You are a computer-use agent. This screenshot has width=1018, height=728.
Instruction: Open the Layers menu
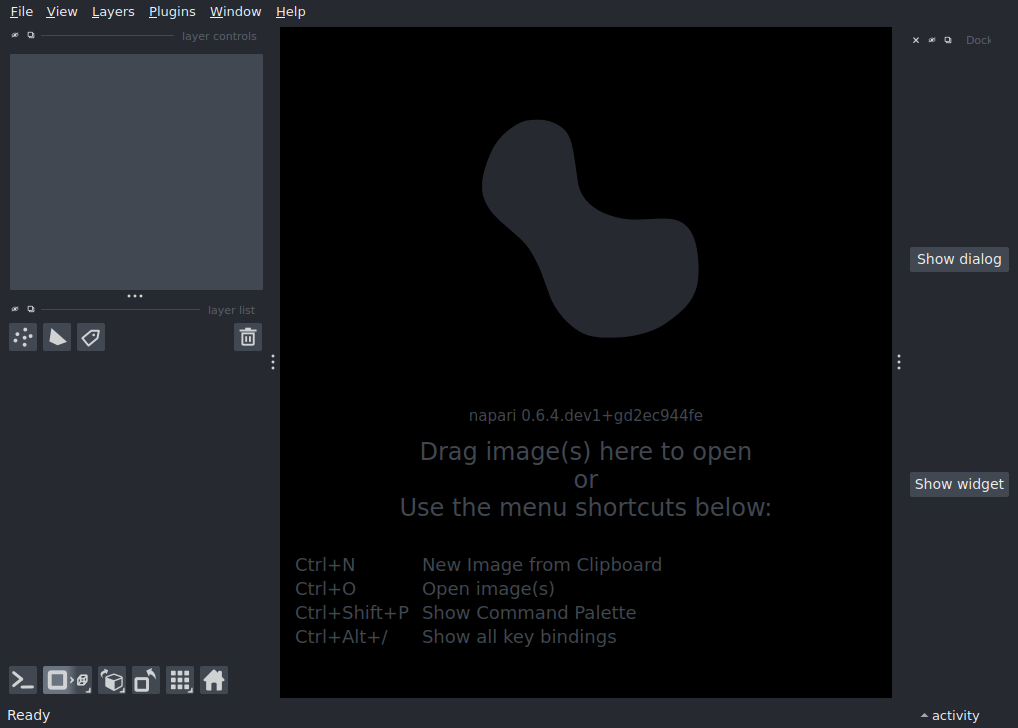(113, 12)
